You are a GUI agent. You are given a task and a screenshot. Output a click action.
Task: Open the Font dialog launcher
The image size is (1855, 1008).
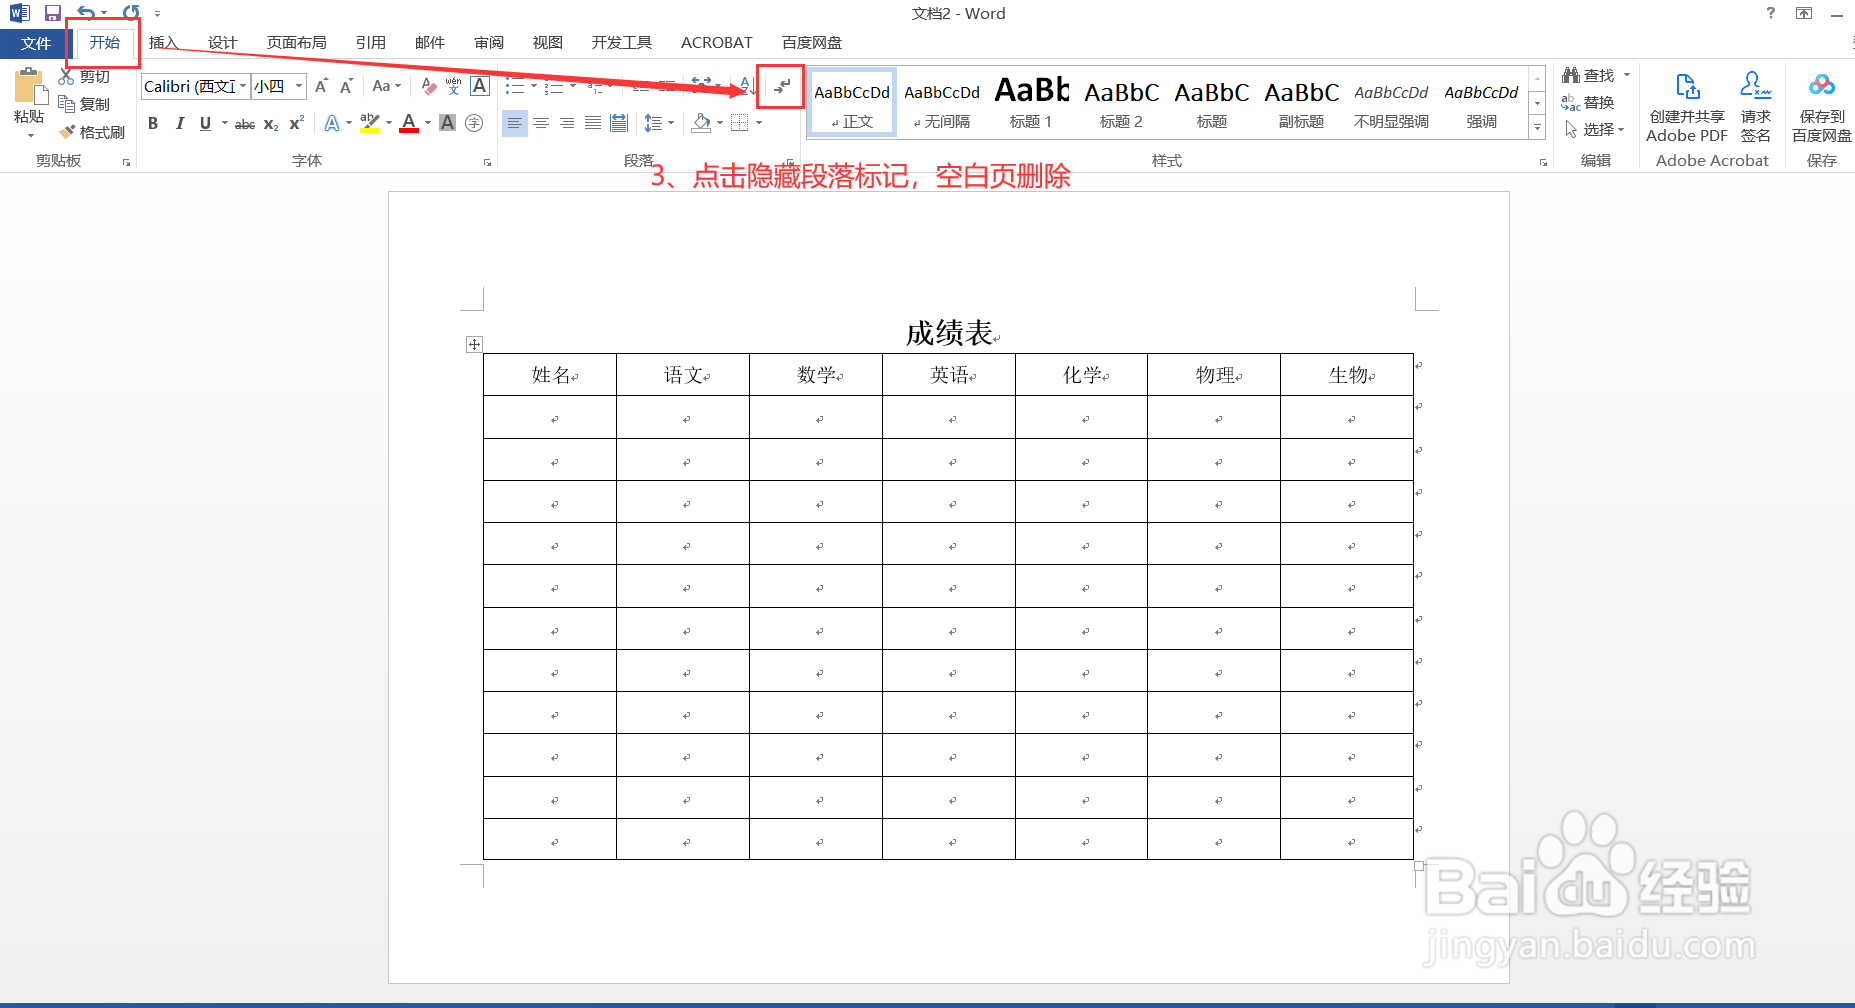coord(487,162)
